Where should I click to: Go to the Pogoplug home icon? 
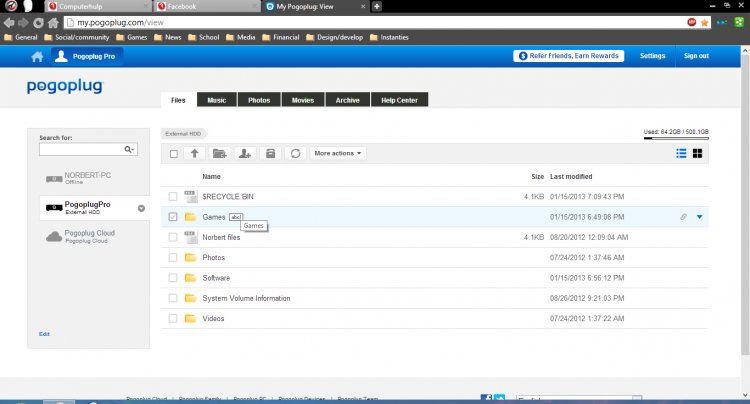(37, 56)
